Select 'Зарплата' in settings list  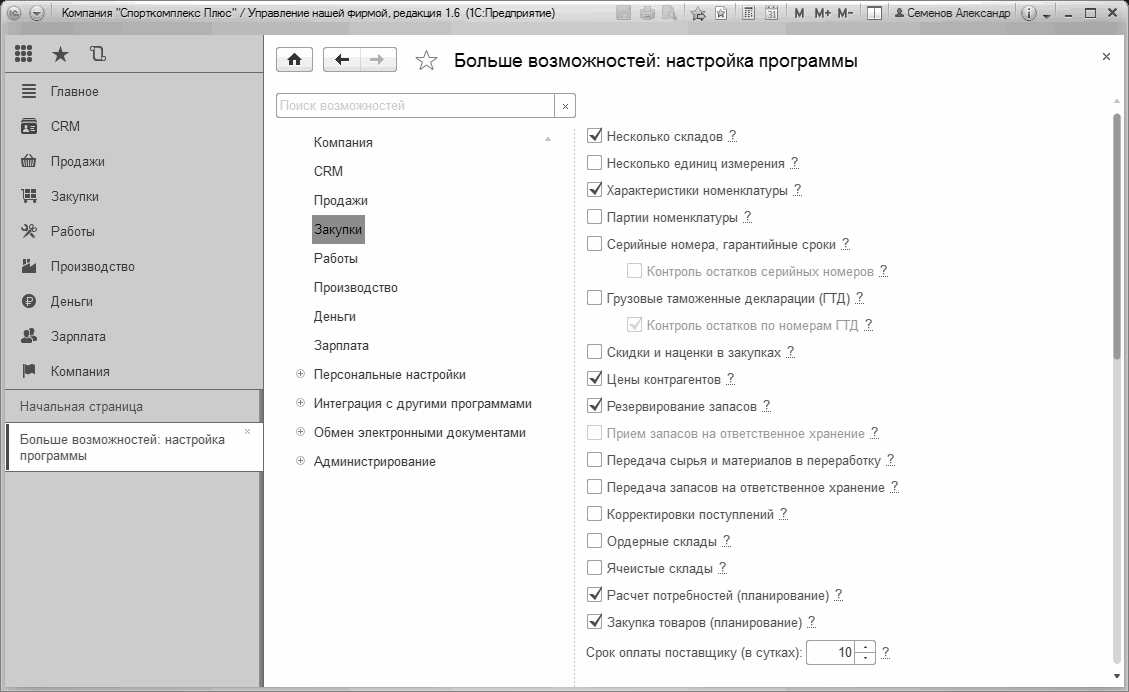tap(341, 346)
